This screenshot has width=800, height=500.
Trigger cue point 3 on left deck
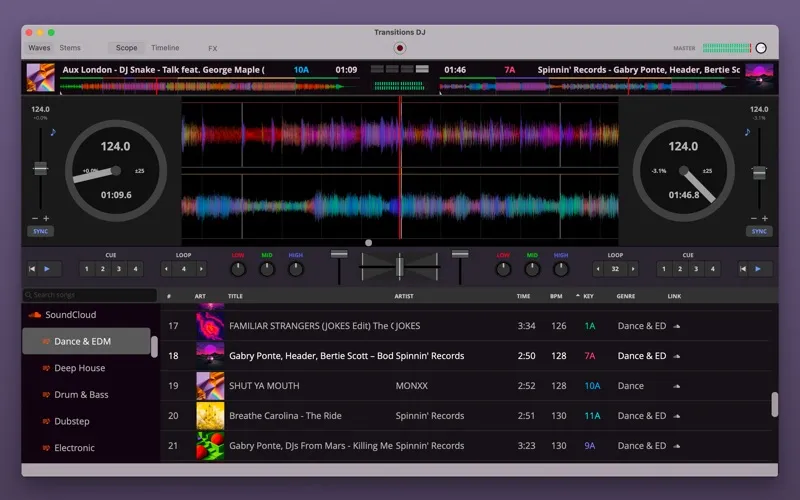tap(119, 269)
